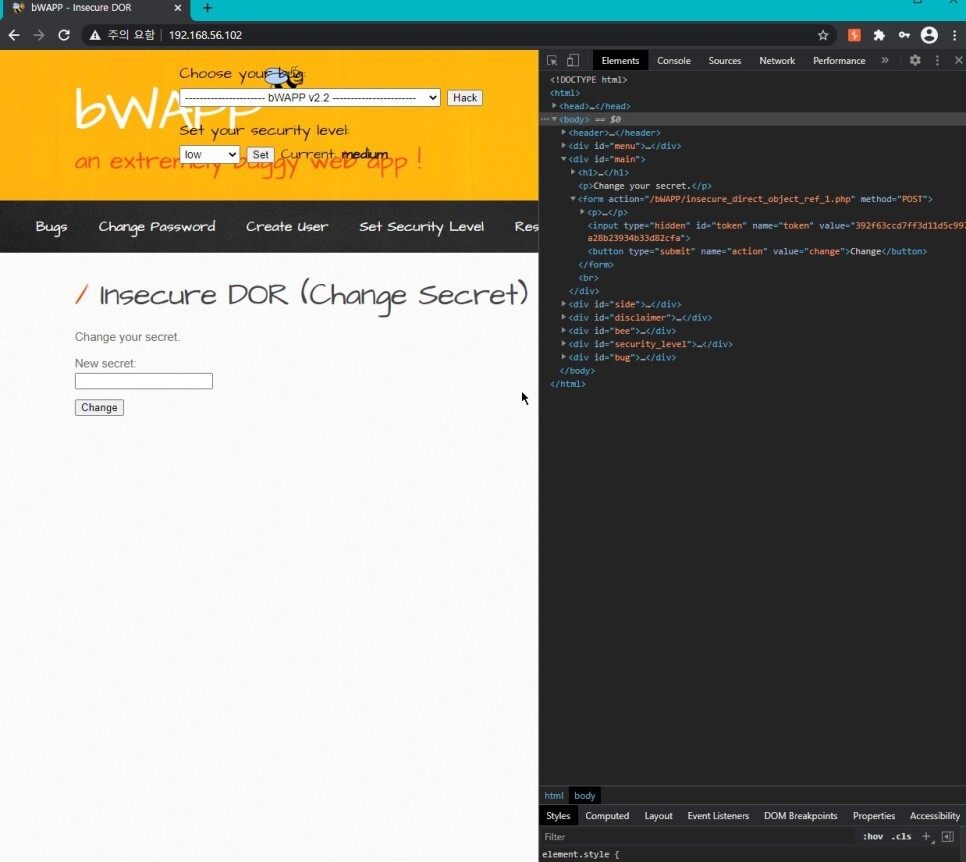The width and height of the screenshot is (966, 862).
Task: Open the Network tab
Action: click(x=777, y=60)
